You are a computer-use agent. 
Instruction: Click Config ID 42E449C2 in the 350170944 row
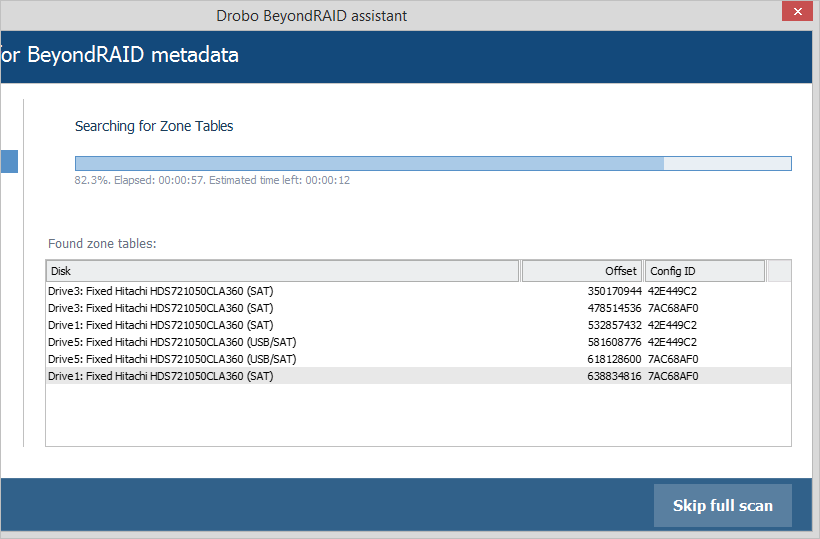point(672,291)
